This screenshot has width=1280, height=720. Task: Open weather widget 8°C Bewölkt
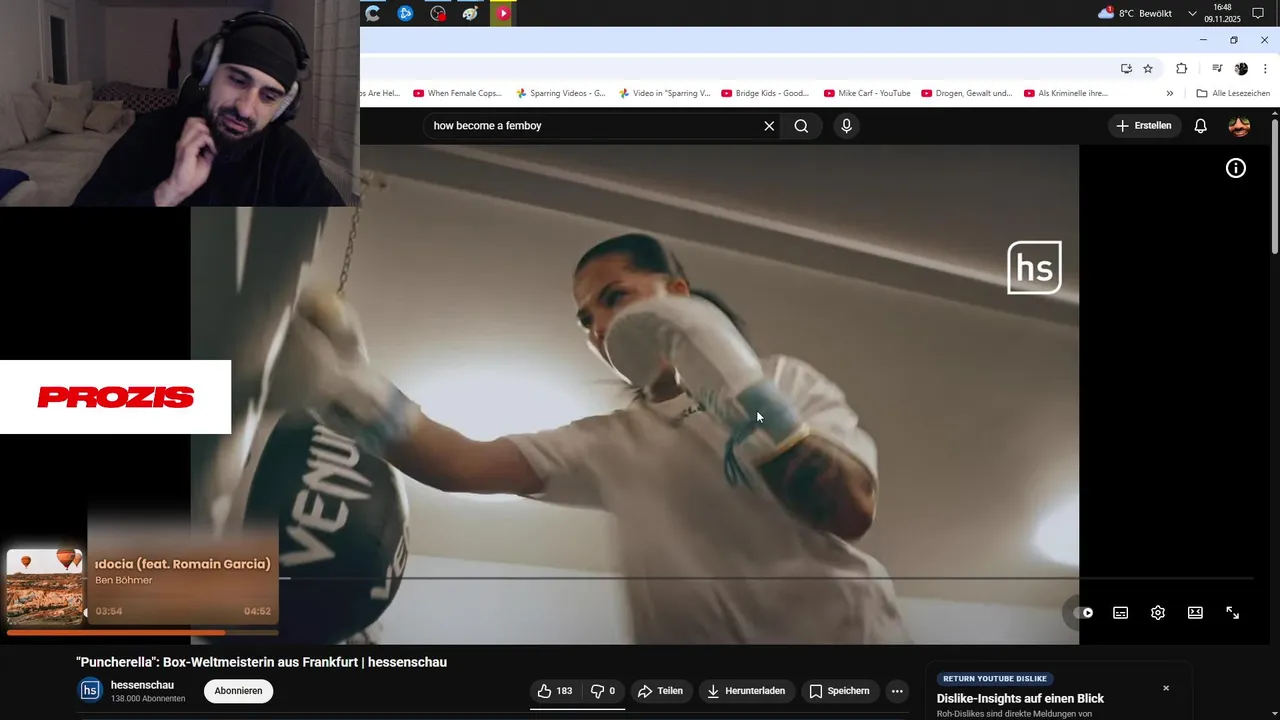(1134, 13)
